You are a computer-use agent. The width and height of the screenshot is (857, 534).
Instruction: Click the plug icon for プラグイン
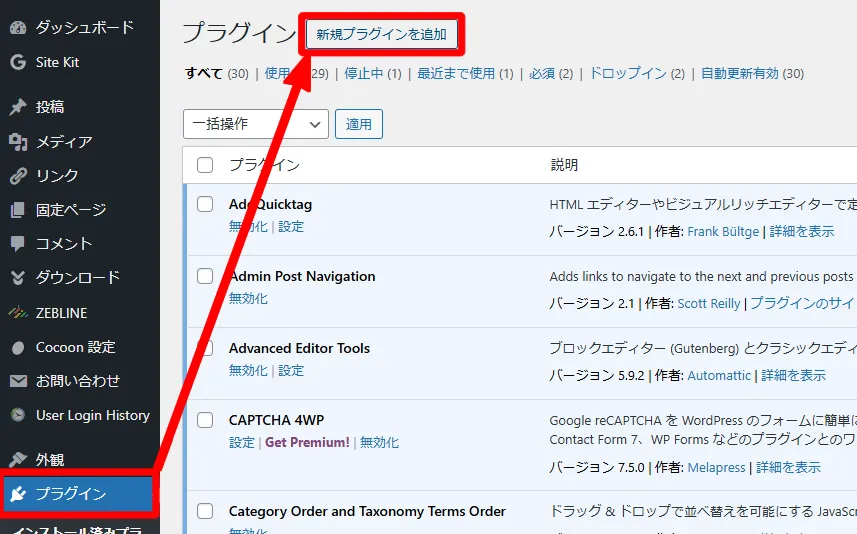(17, 494)
